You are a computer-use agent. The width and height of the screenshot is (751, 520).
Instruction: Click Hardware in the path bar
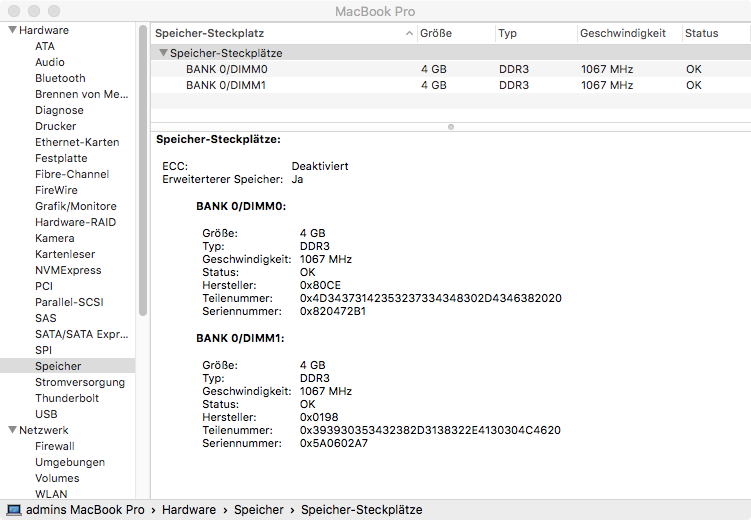pos(189,510)
